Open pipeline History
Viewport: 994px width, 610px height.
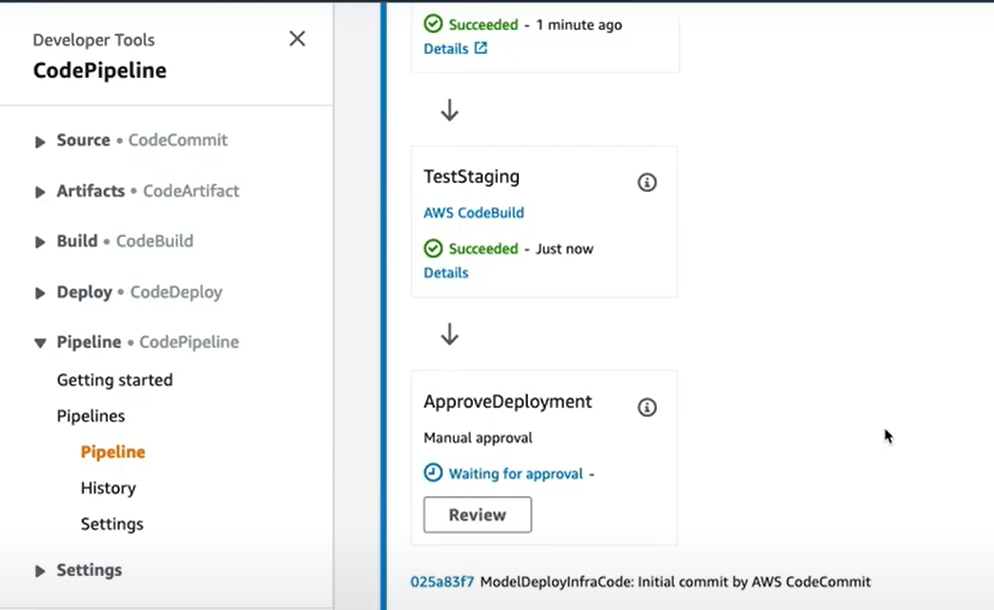[x=108, y=488]
